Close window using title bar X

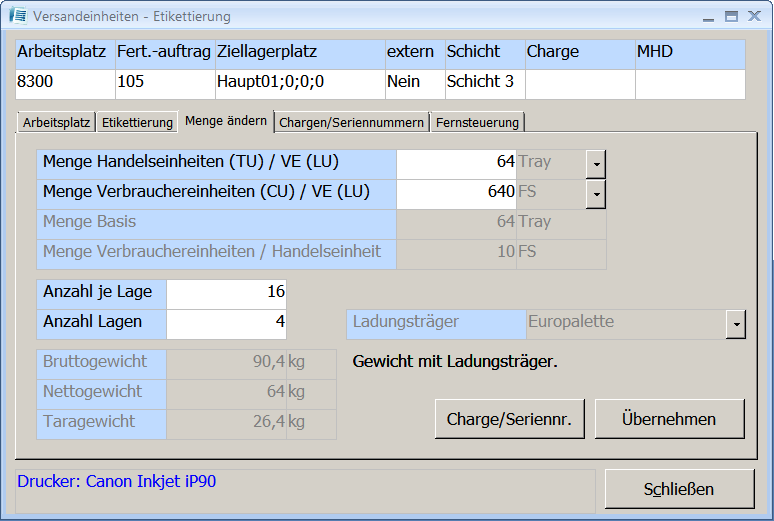pos(753,17)
